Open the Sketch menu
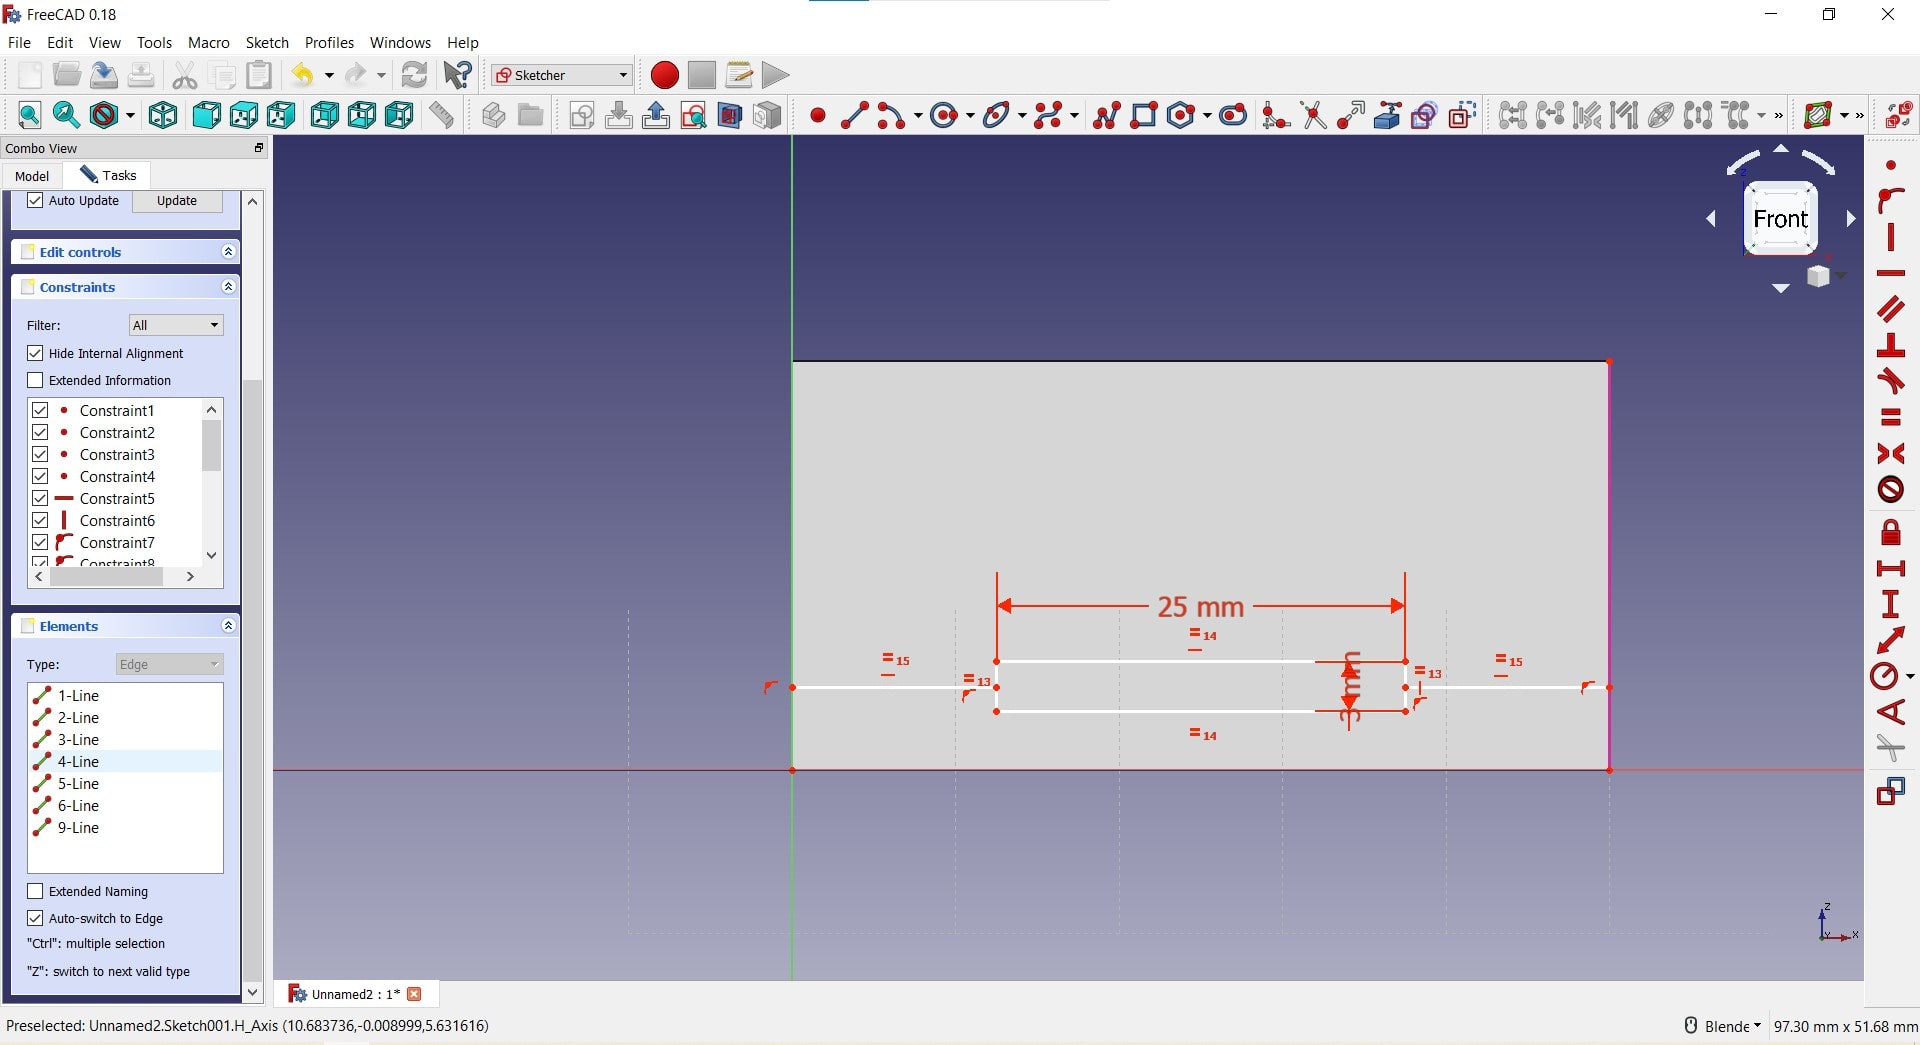Screen dimensions: 1920x1045 (x=267, y=43)
